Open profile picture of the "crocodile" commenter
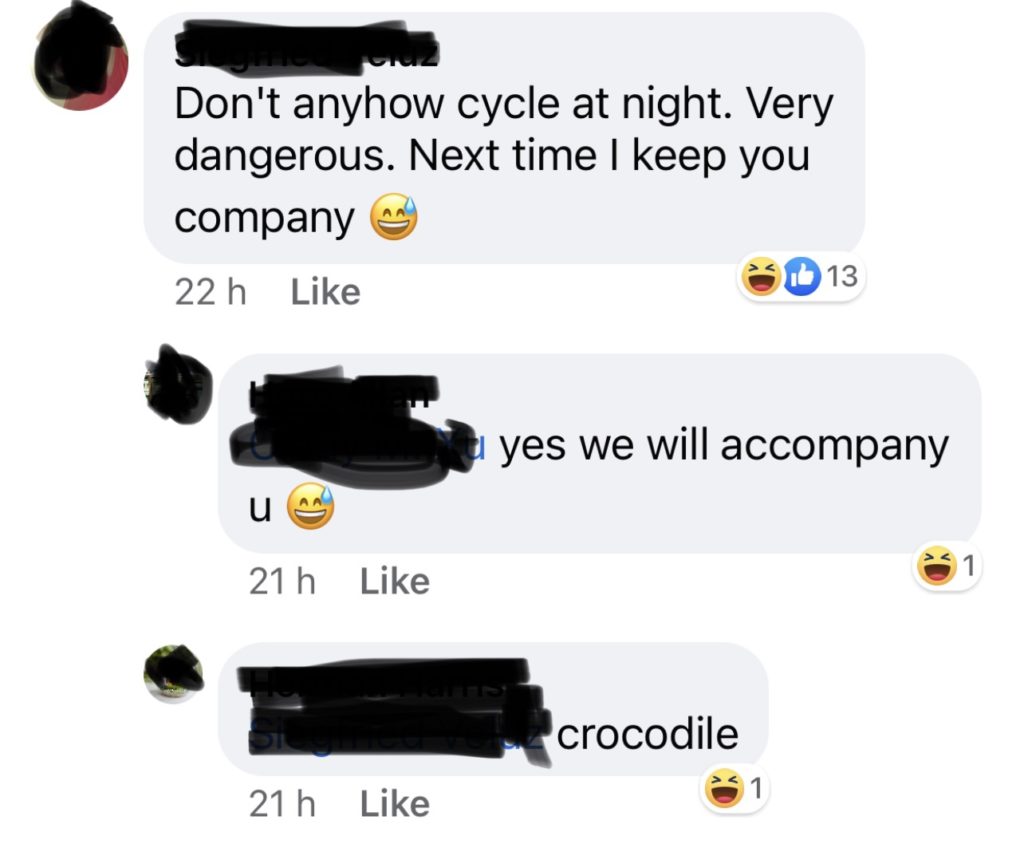The height and width of the screenshot is (848, 1024). pyautogui.click(x=174, y=674)
